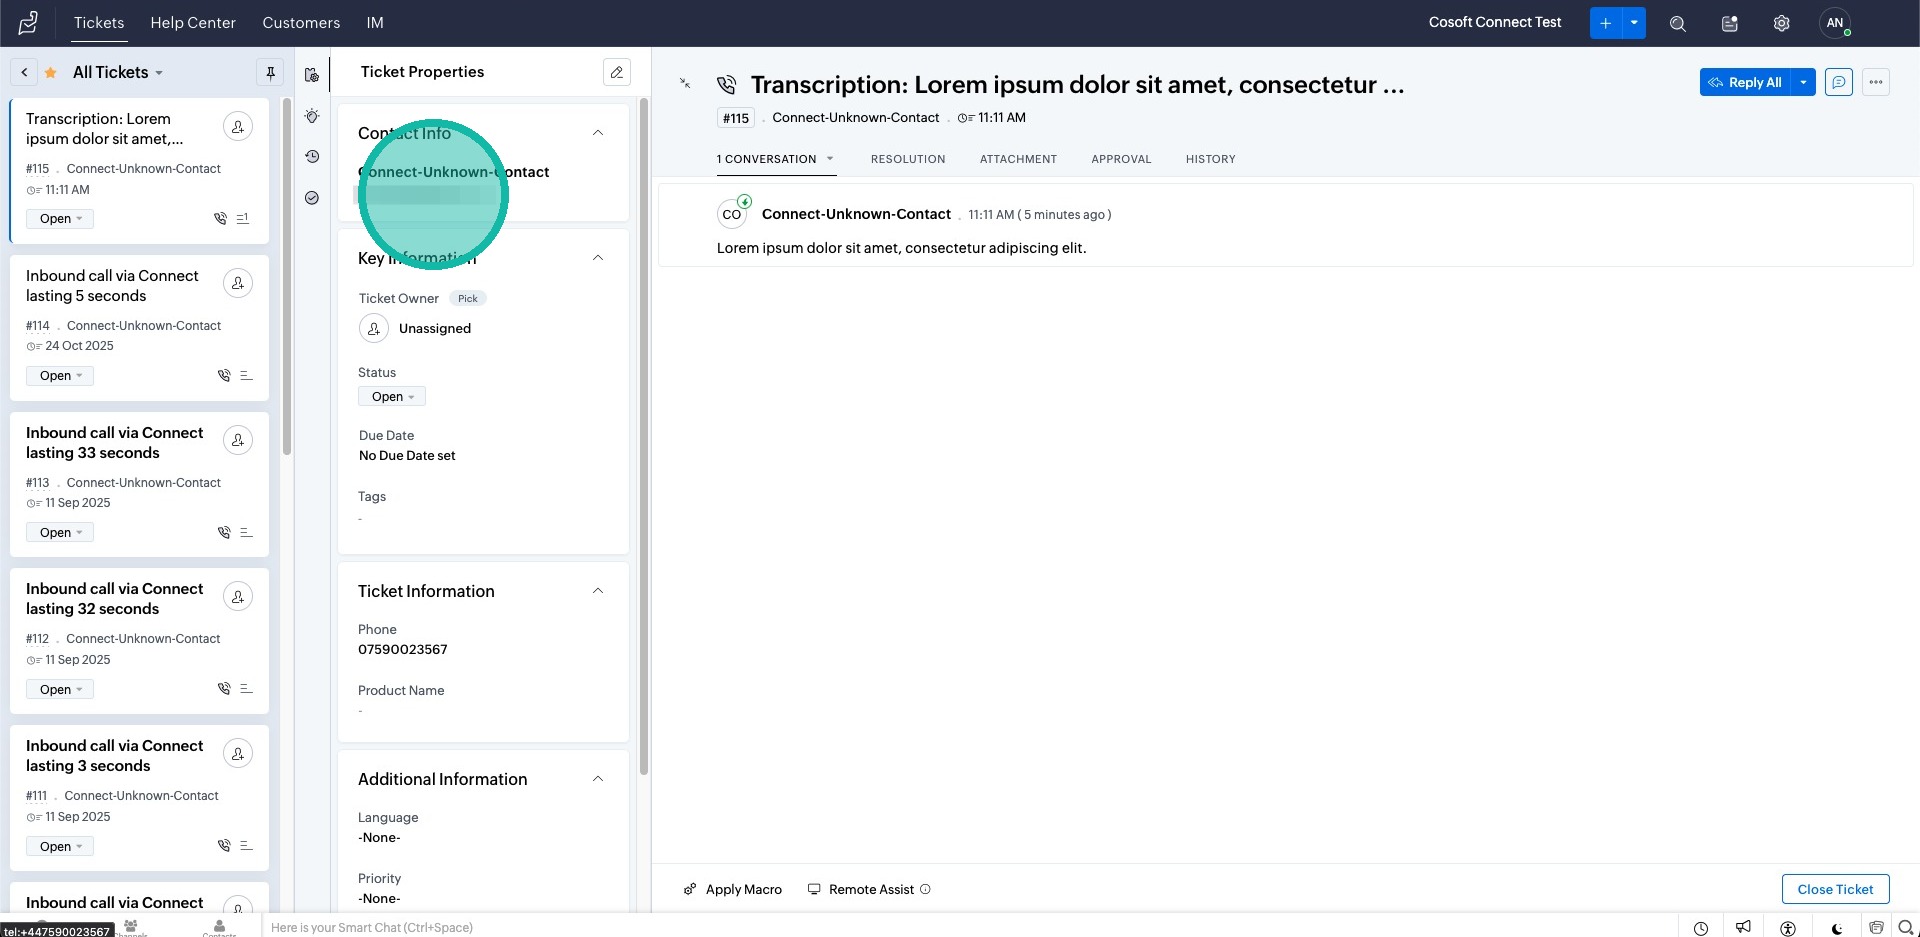Click Pick to take ticket ownership
The width and height of the screenshot is (1920, 937).
coord(468,298)
